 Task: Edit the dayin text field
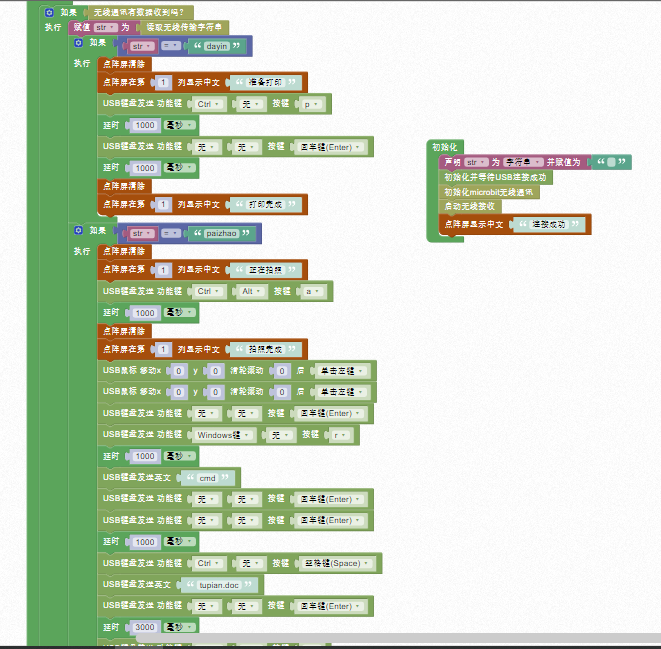click(217, 46)
